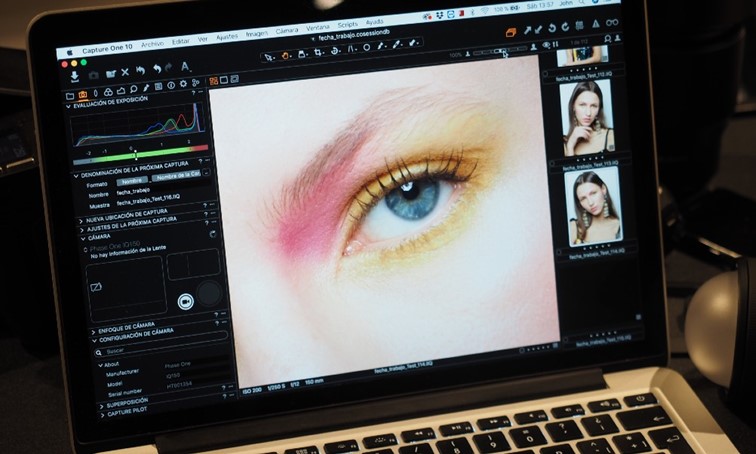
Task: Select the Rotate straighten cursor tool
Action: click(x=335, y=50)
